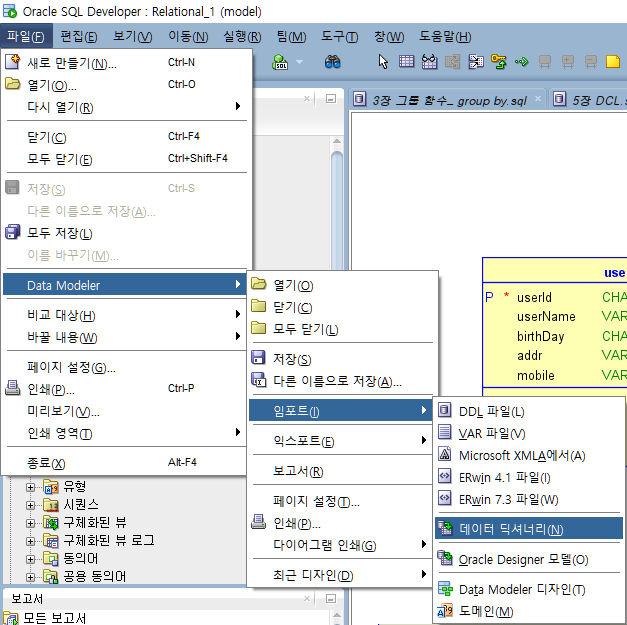The height and width of the screenshot is (625, 627).
Task: Click the Data Modeler Design icon
Action: [445, 588]
